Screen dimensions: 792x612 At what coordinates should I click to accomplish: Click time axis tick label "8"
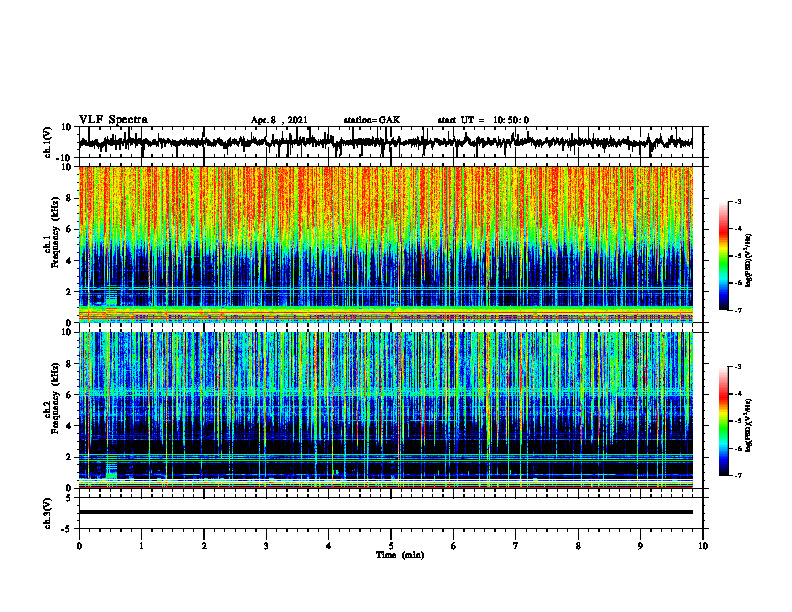(x=578, y=546)
